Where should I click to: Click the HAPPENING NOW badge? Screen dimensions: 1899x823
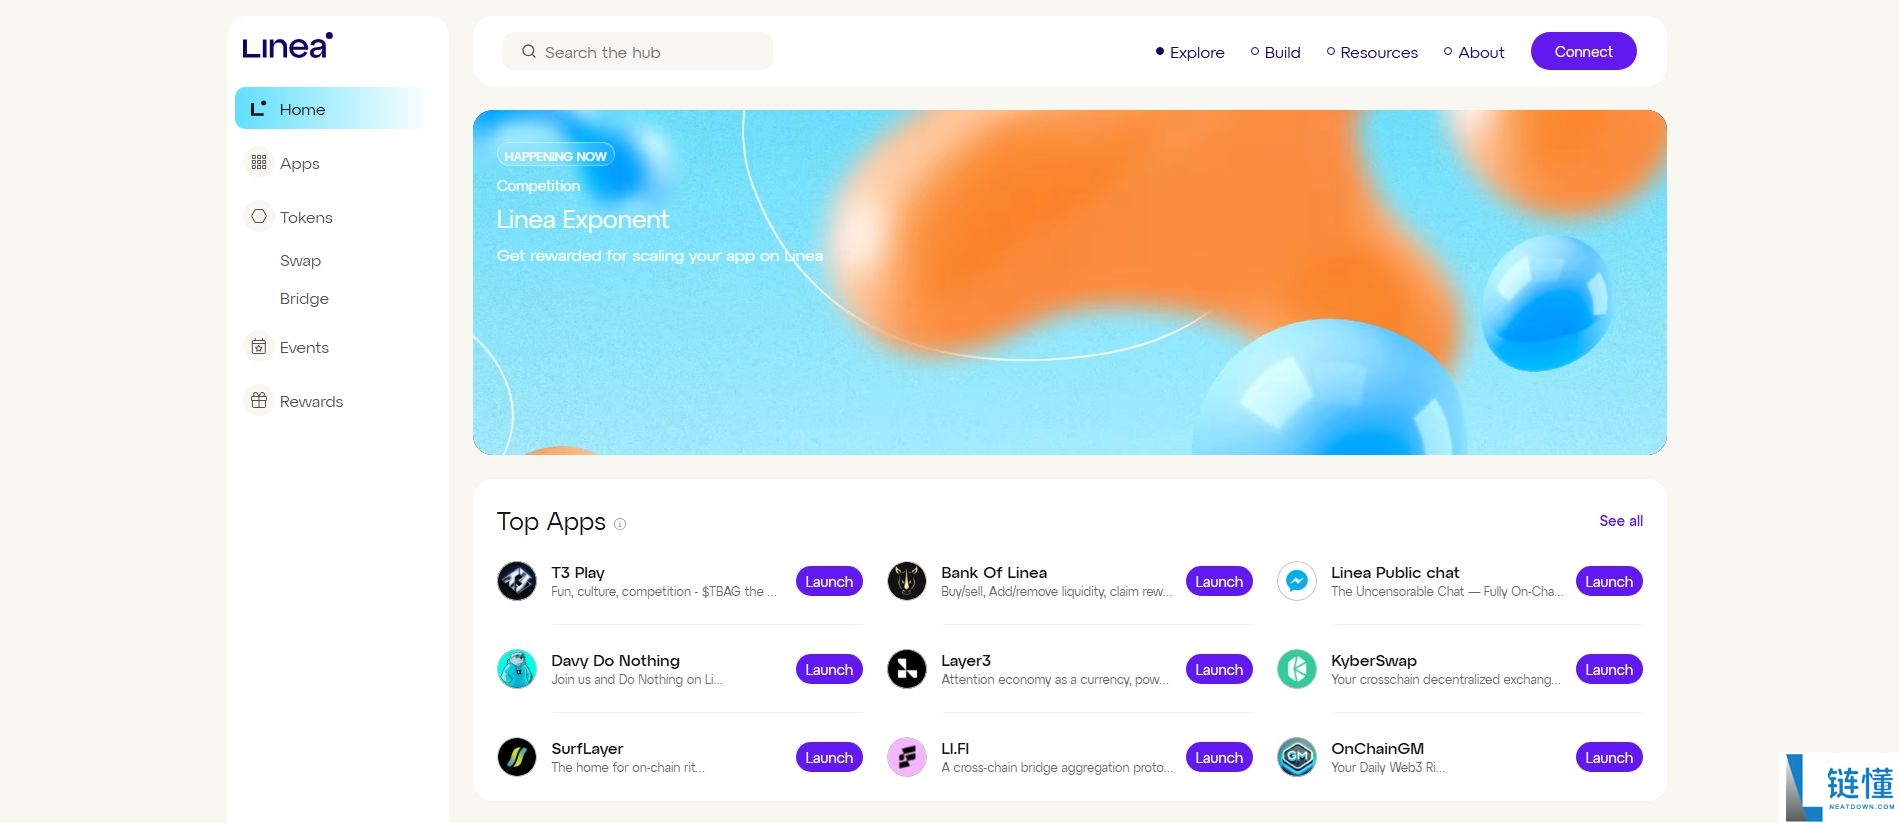pos(555,155)
